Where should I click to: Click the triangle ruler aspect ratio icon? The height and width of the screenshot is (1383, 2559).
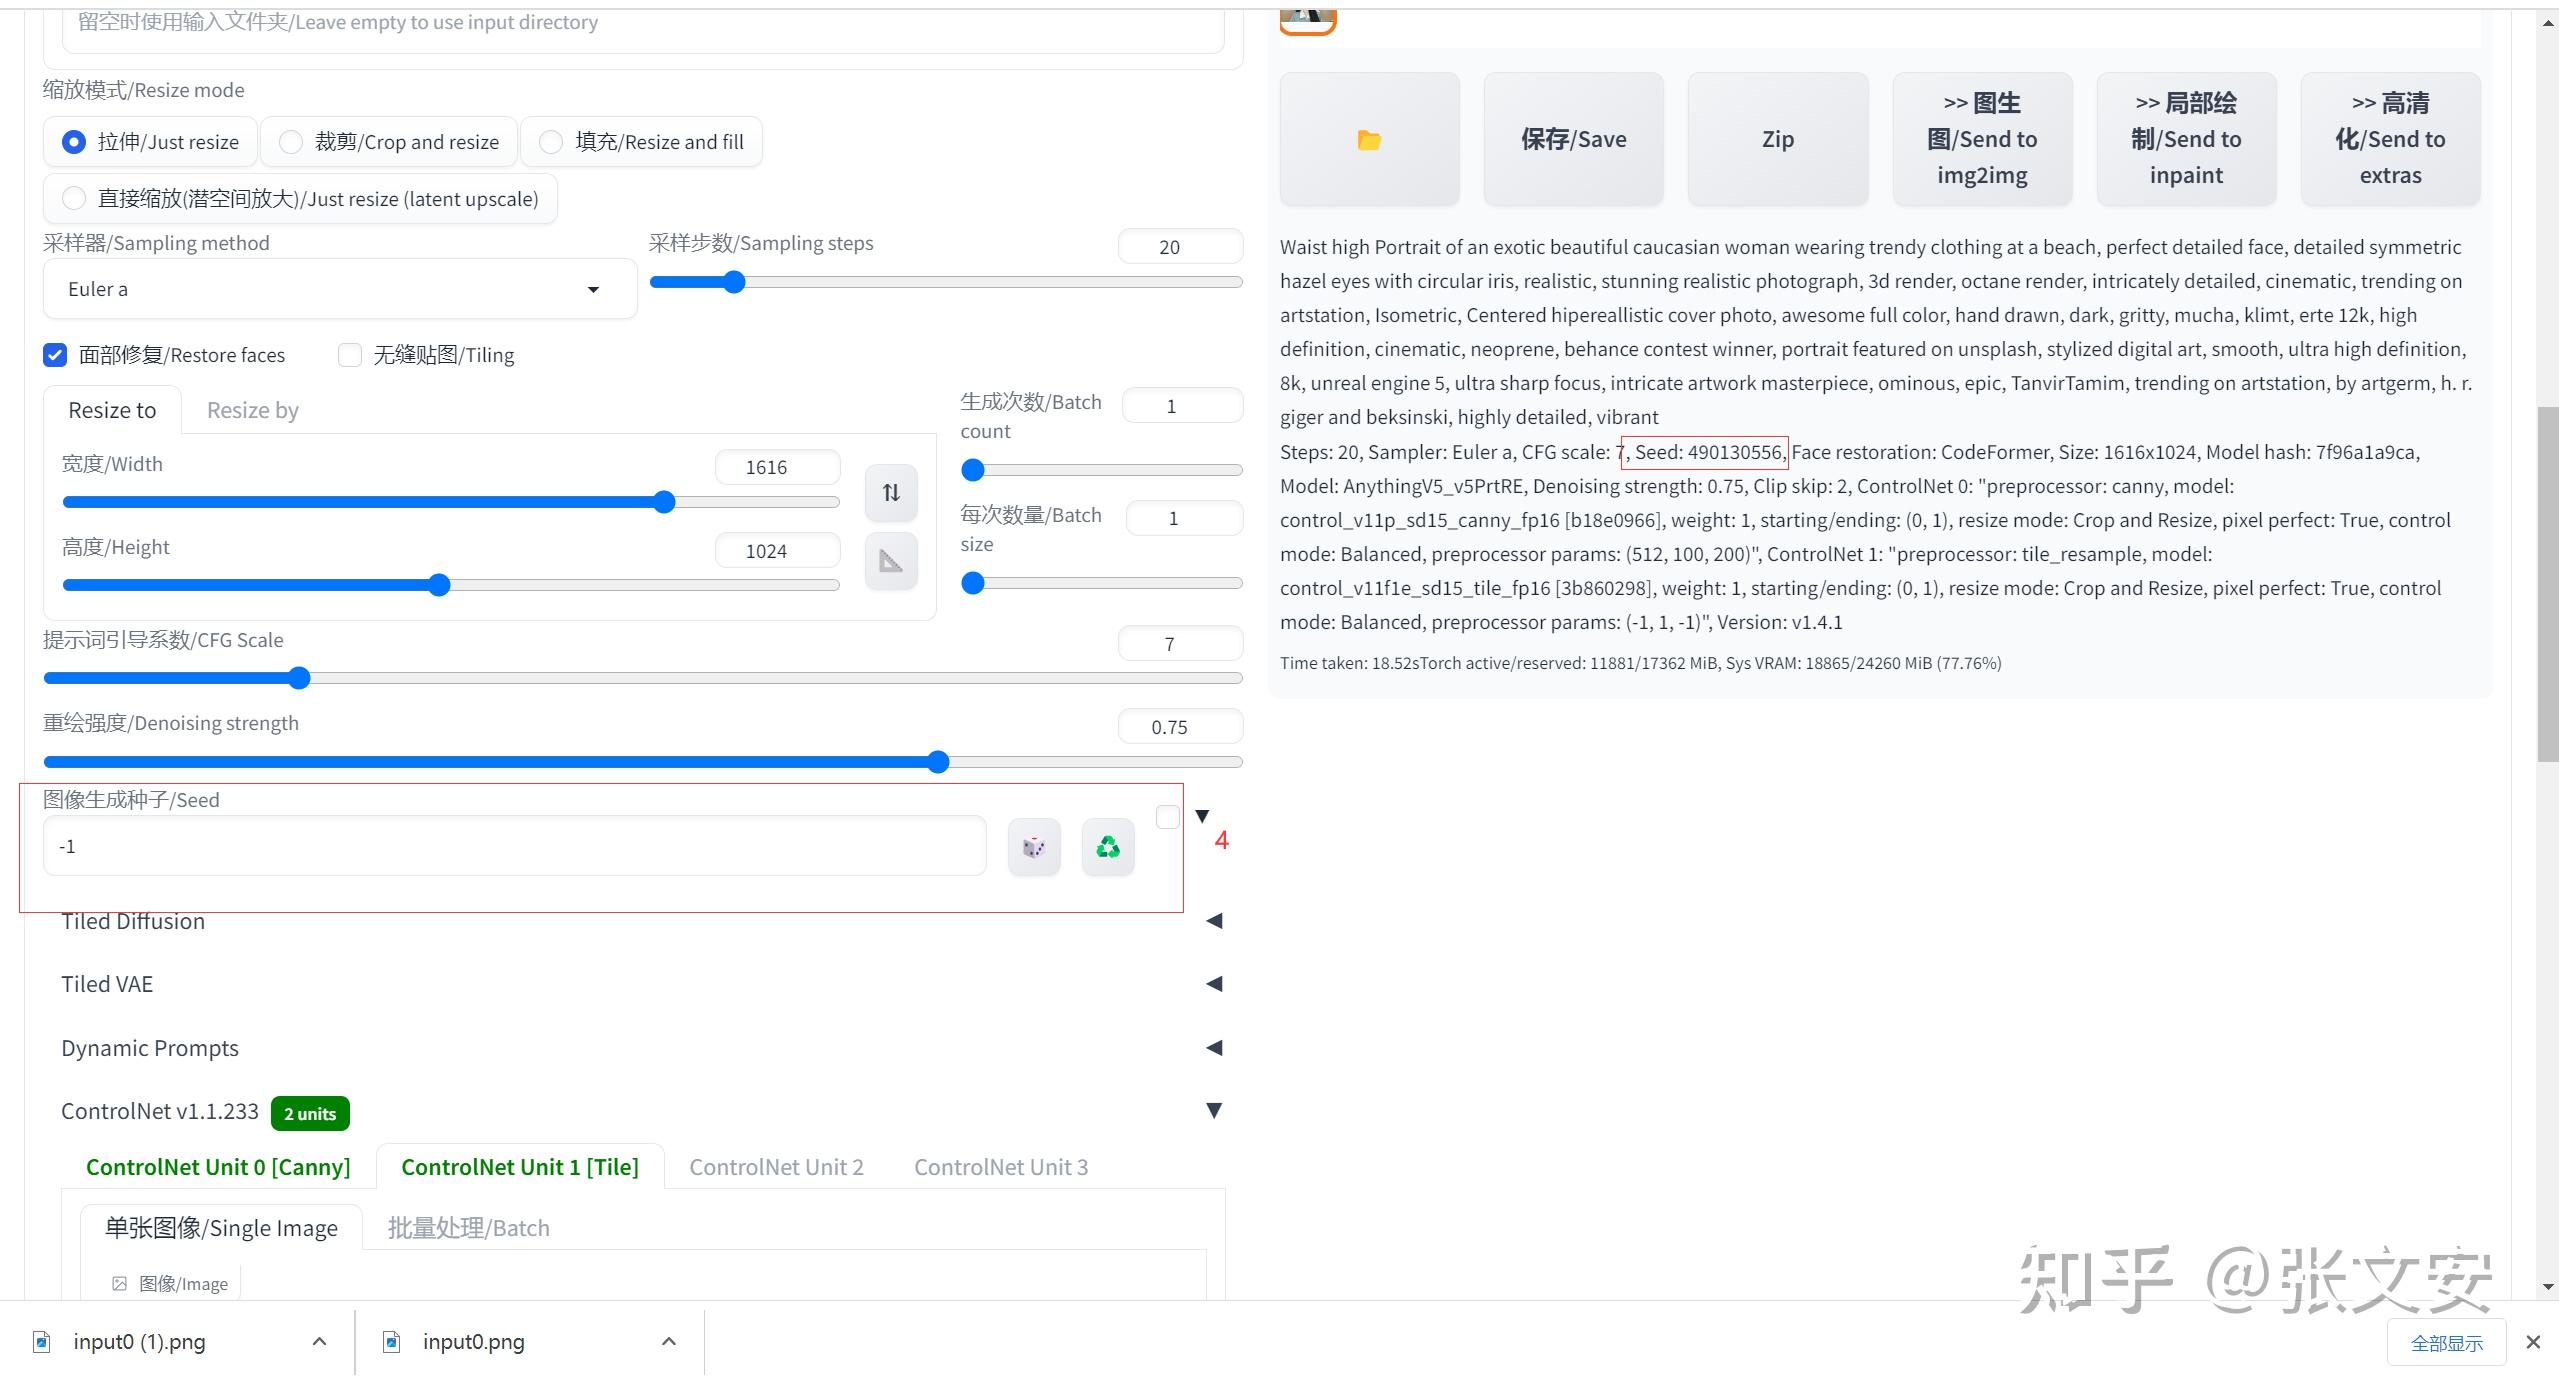click(x=891, y=561)
